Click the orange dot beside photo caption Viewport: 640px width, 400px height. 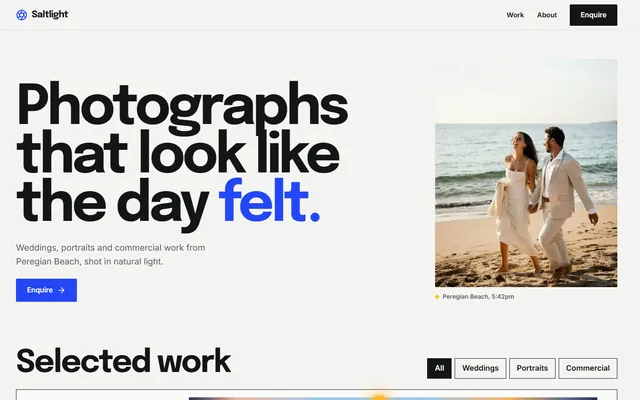(437, 297)
